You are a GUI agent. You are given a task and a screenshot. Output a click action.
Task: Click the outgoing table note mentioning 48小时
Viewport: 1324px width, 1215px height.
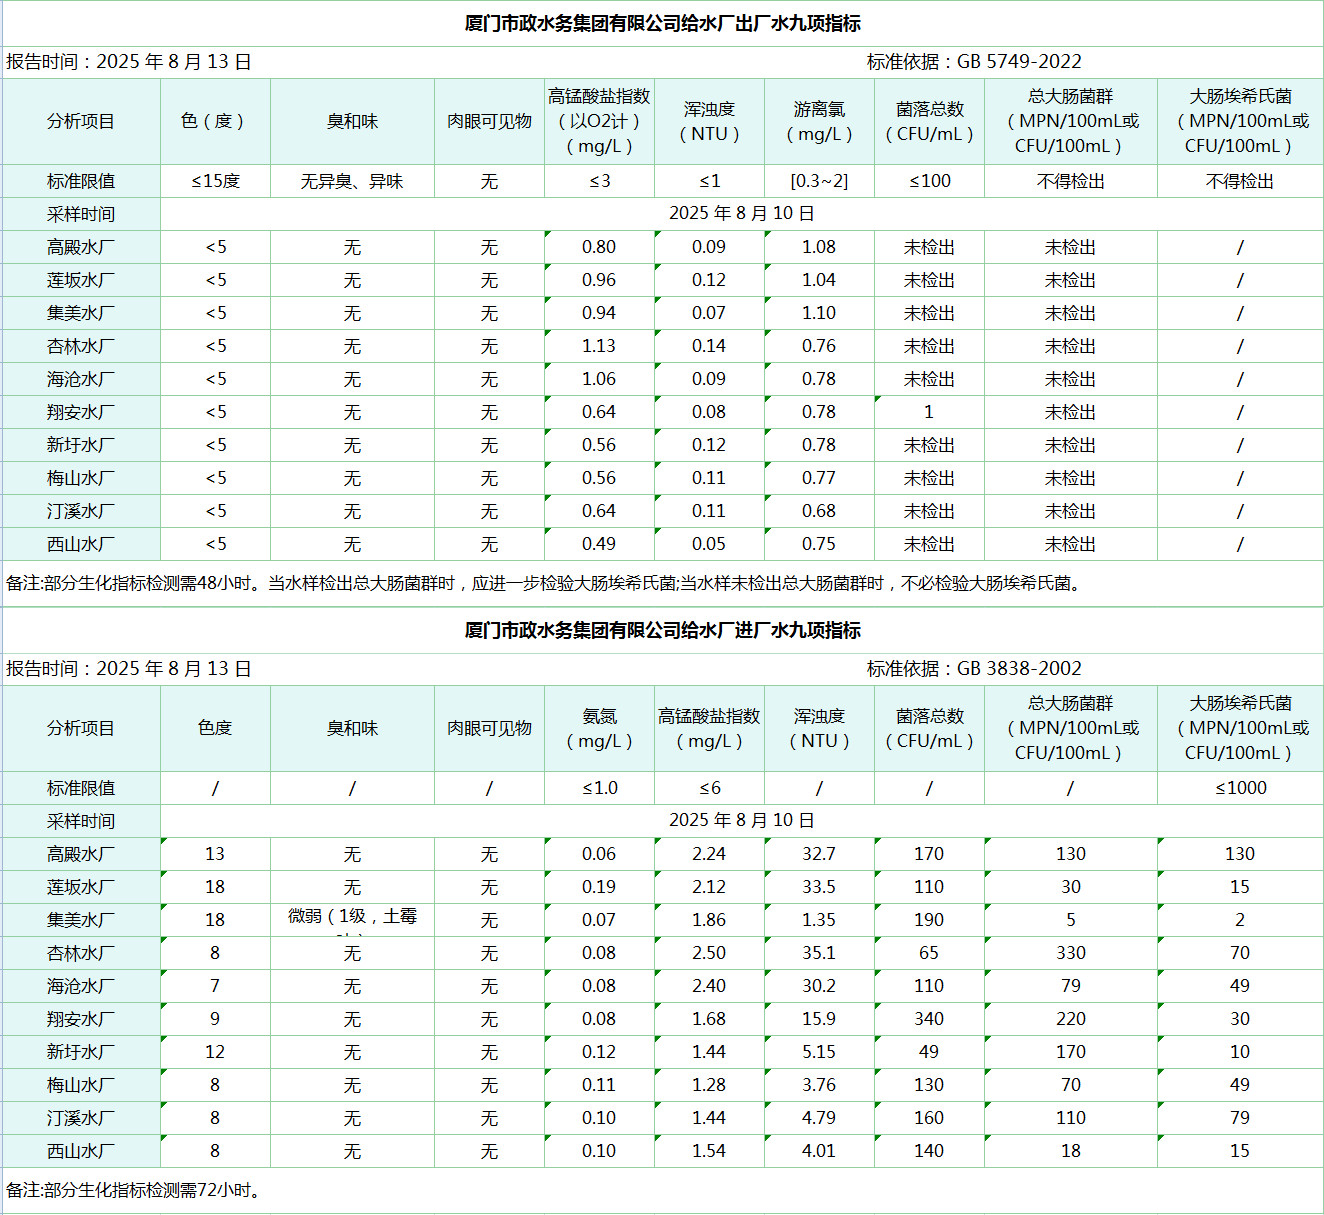545,583
